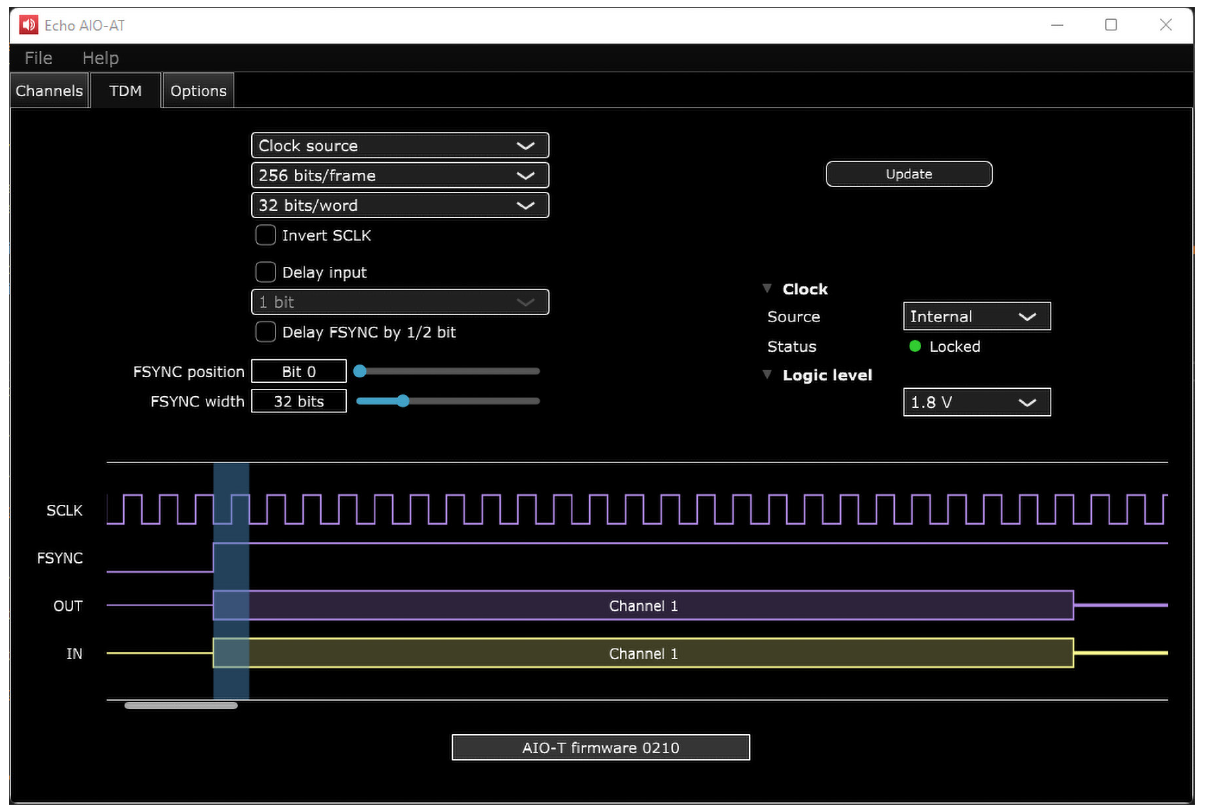Maximize the Echo AIO-AT window
This screenshot has height=811, width=1206.
click(x=1111, y=25)
